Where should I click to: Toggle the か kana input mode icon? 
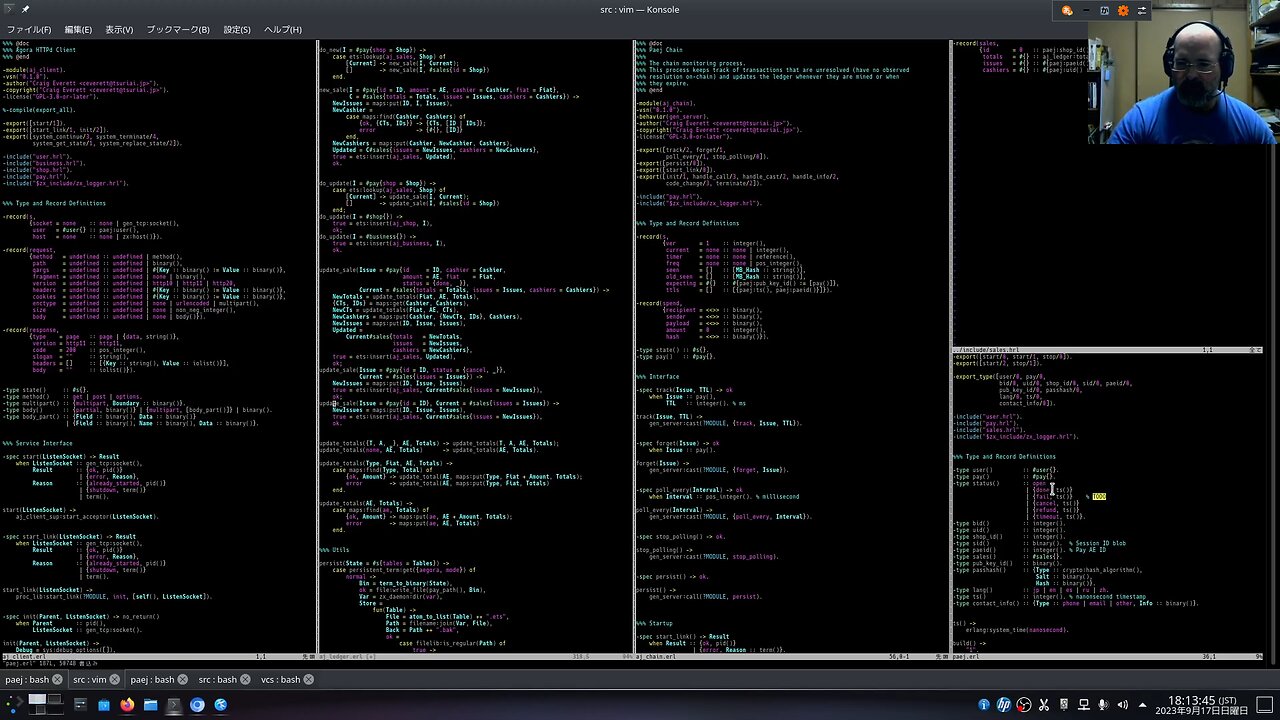pyautogui.click(x=1104, y=10)
